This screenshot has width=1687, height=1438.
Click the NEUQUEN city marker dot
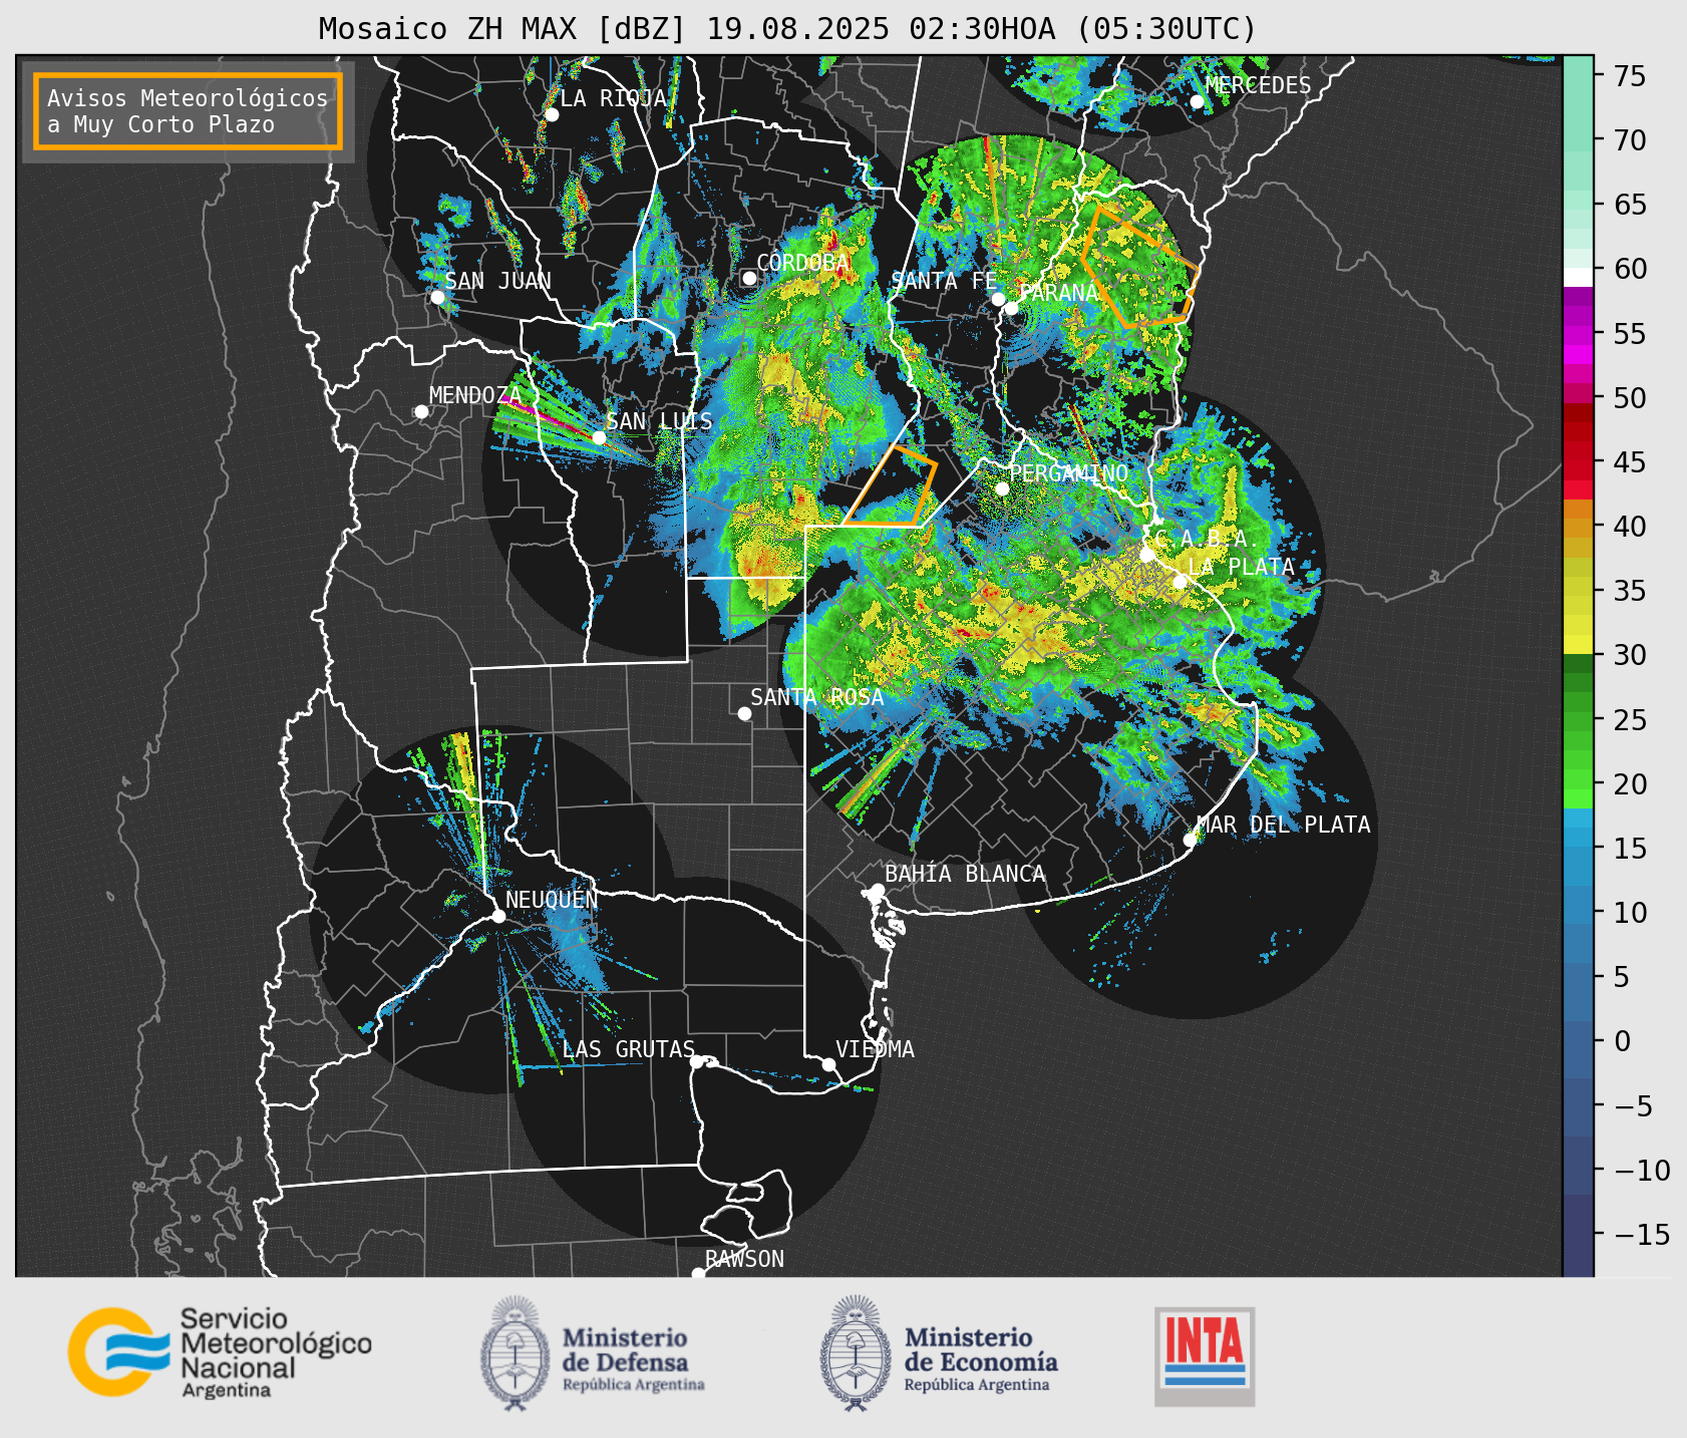[x=498, y=915]
